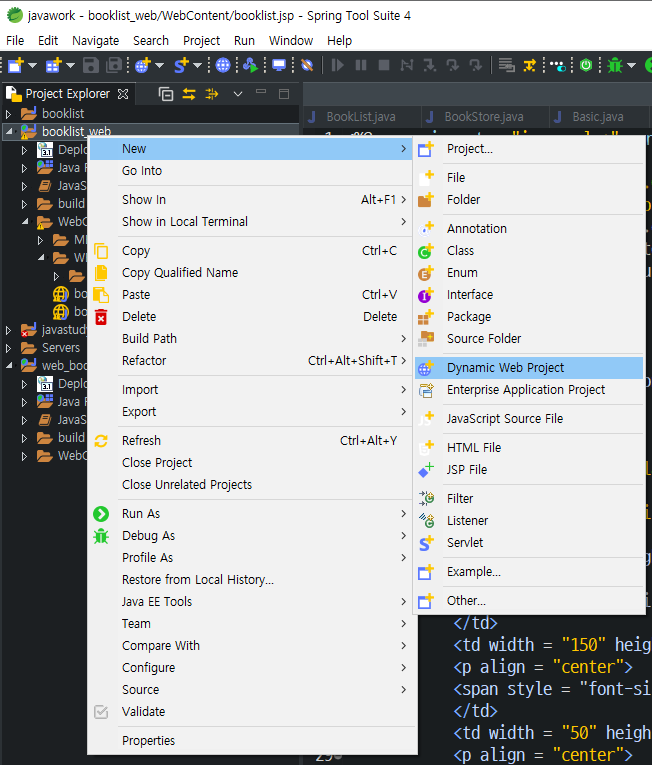652x765 pixels.
Task: Click the green Debug bug toolbar icon
Action: point(615,65)
